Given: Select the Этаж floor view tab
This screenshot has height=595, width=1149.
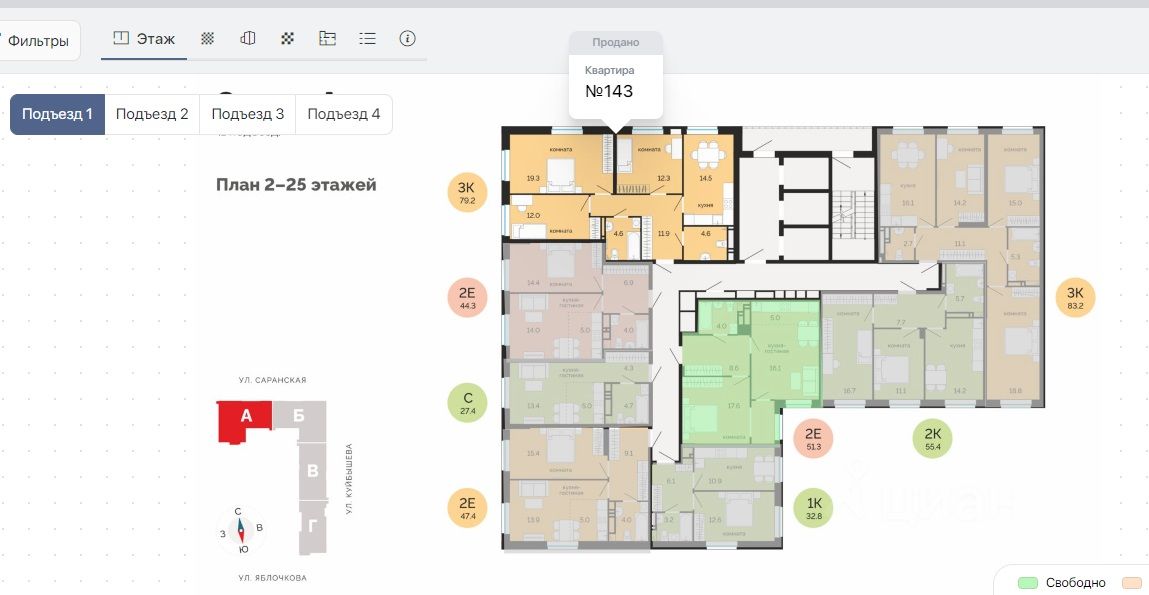Looking at the screenshot, I should click(x=144, y=39).
